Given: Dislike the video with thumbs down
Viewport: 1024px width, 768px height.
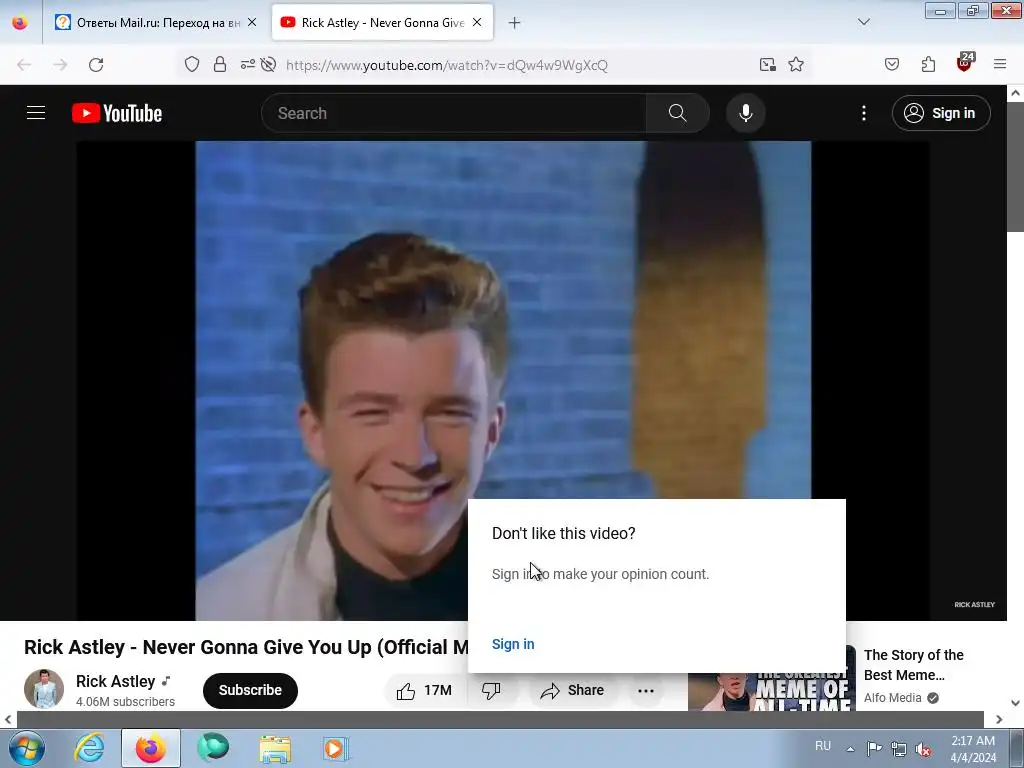Looking at the screenshot, I should tap(491, 690).
